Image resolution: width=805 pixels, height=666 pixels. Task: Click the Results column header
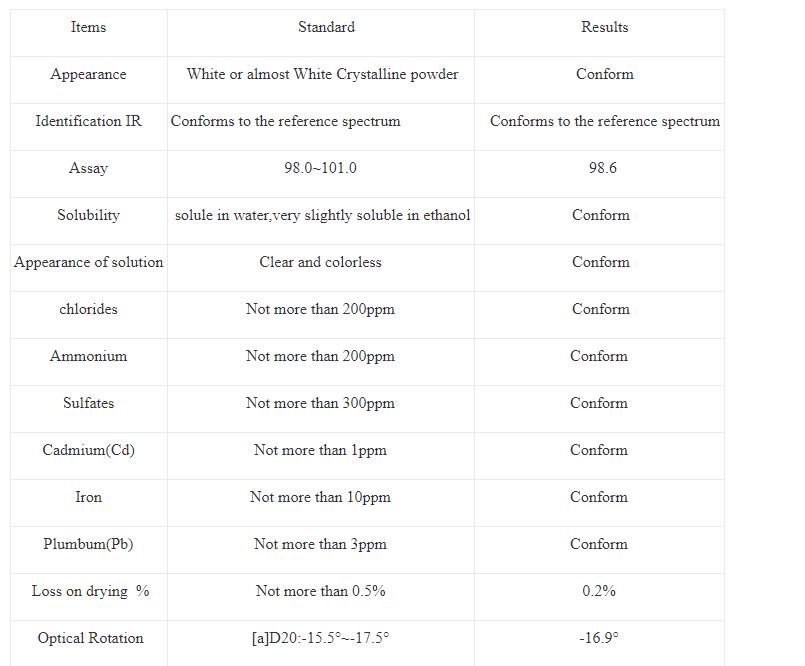(x=604, y=27)
